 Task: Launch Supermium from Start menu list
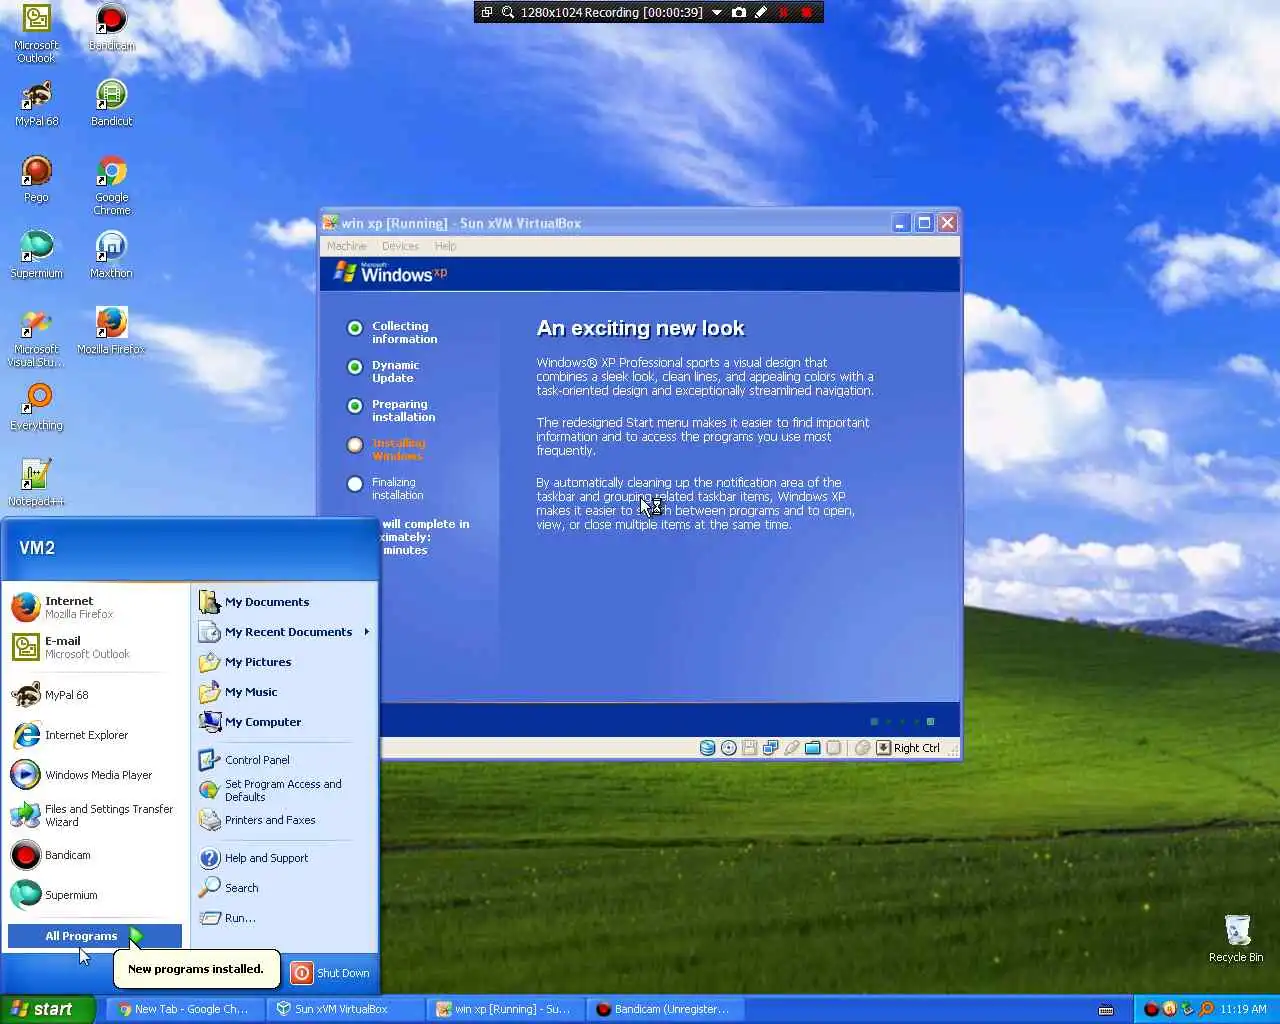pyautogui.click(x=96, y=895)
